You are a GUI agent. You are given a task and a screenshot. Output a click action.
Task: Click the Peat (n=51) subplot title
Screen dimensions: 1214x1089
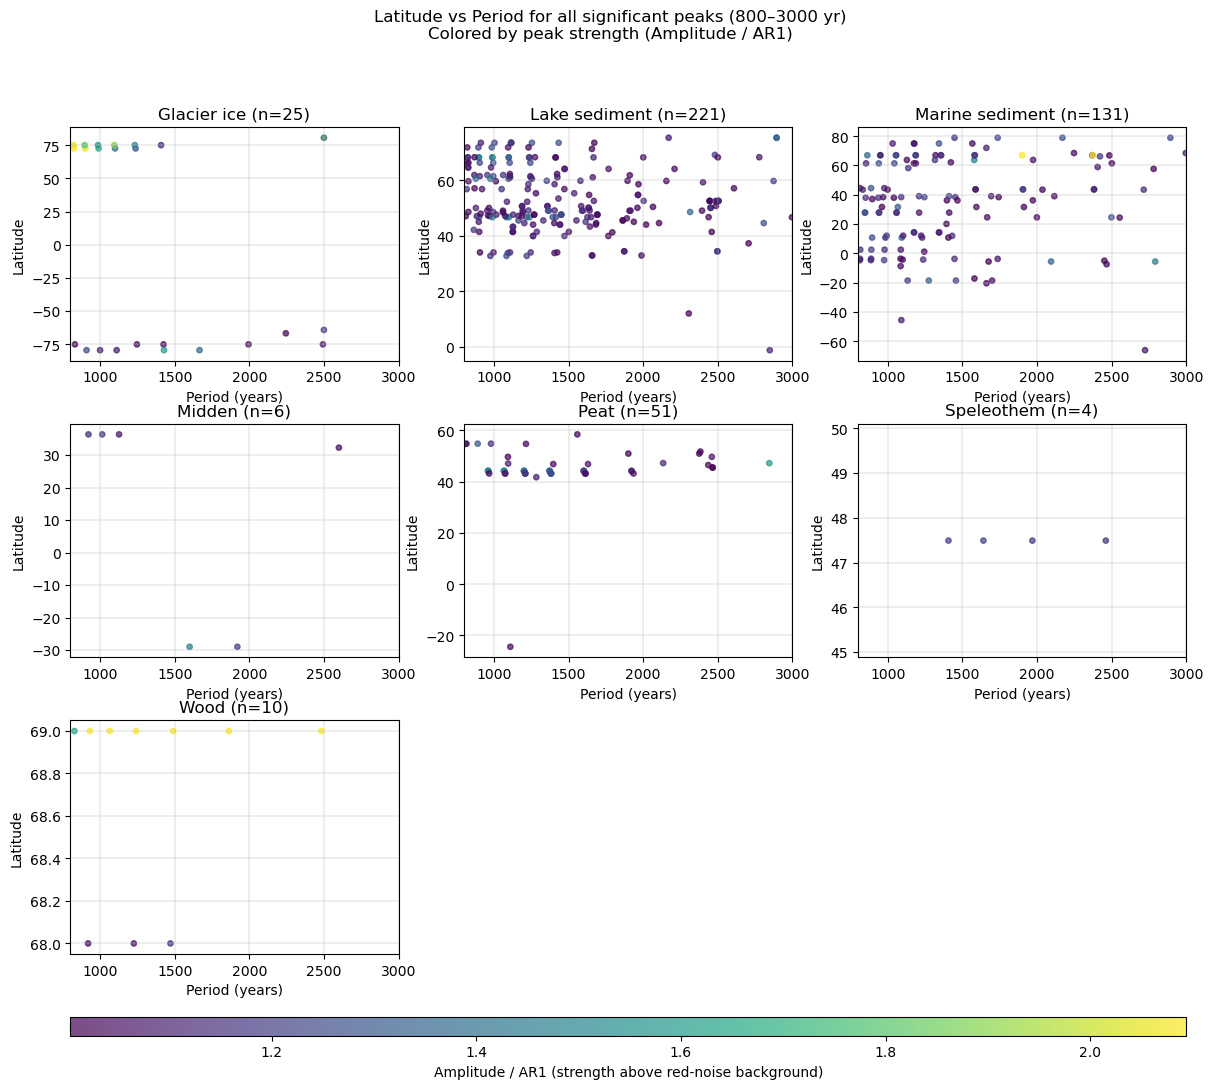(628, 412)
